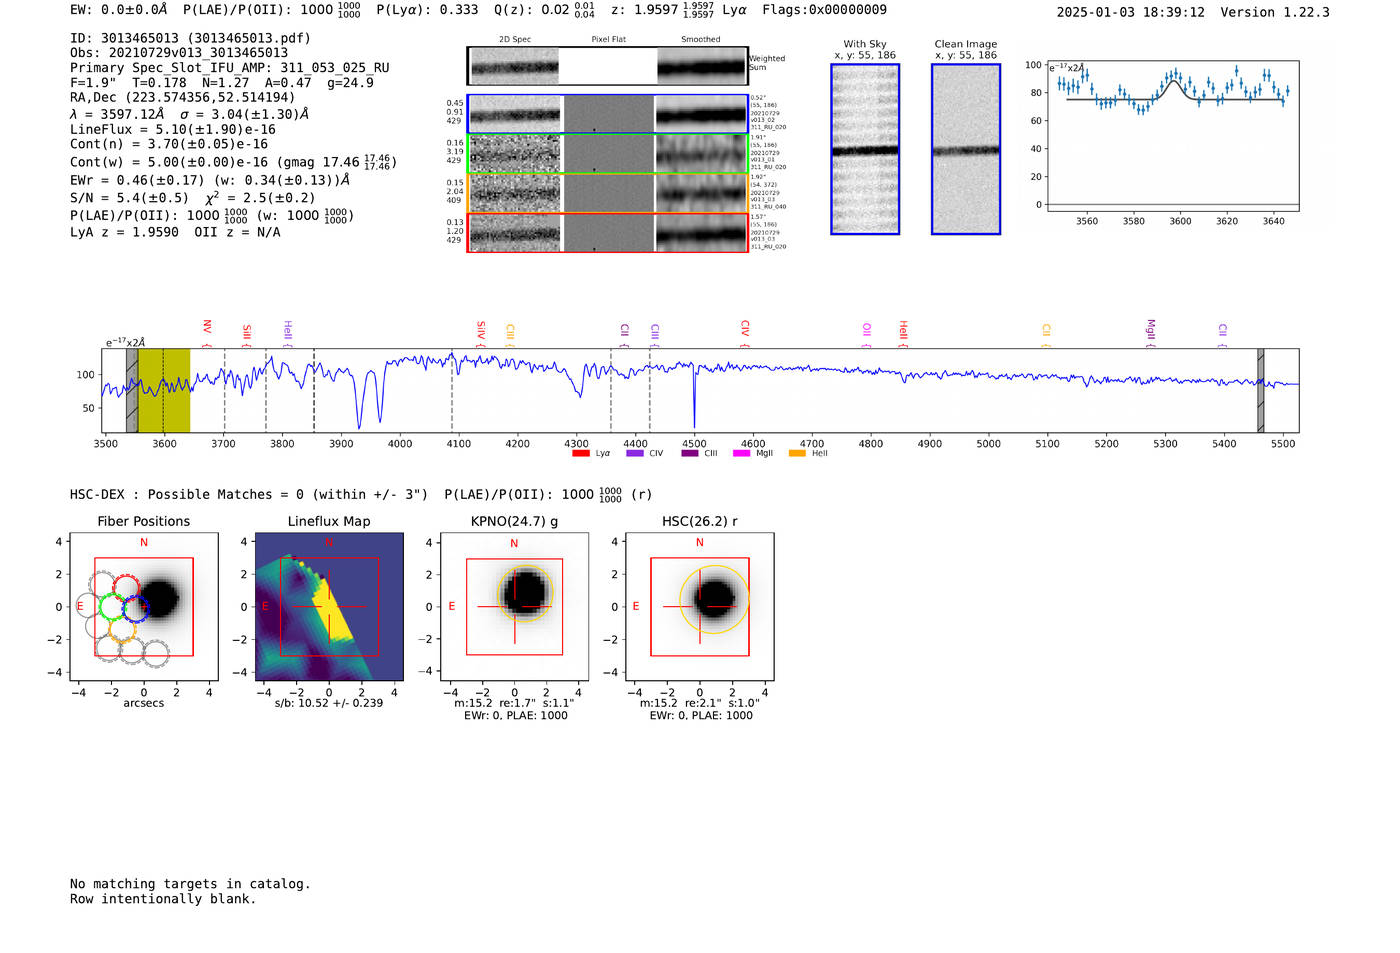This screenshot has height=953, width=1400.
Task: Open the With Sky cutout image
Action: [865, 149]
